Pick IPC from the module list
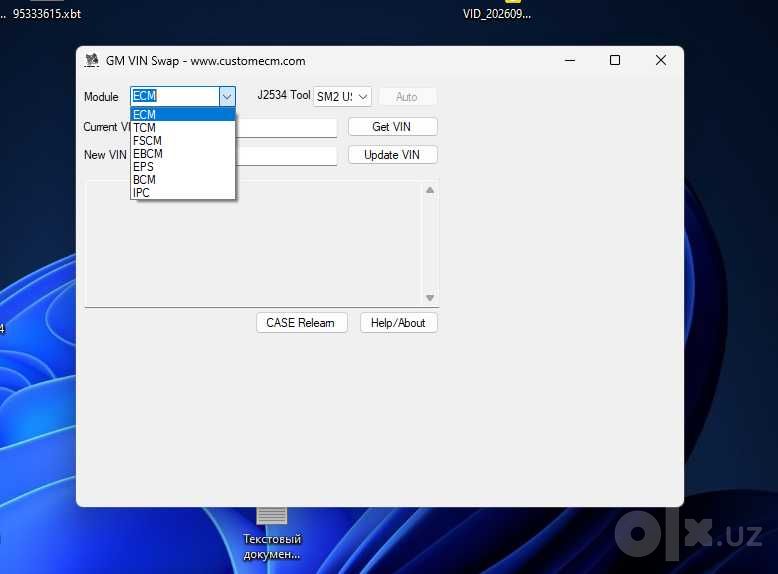Screen dimensions: 778x574 (x=183, y=192)
